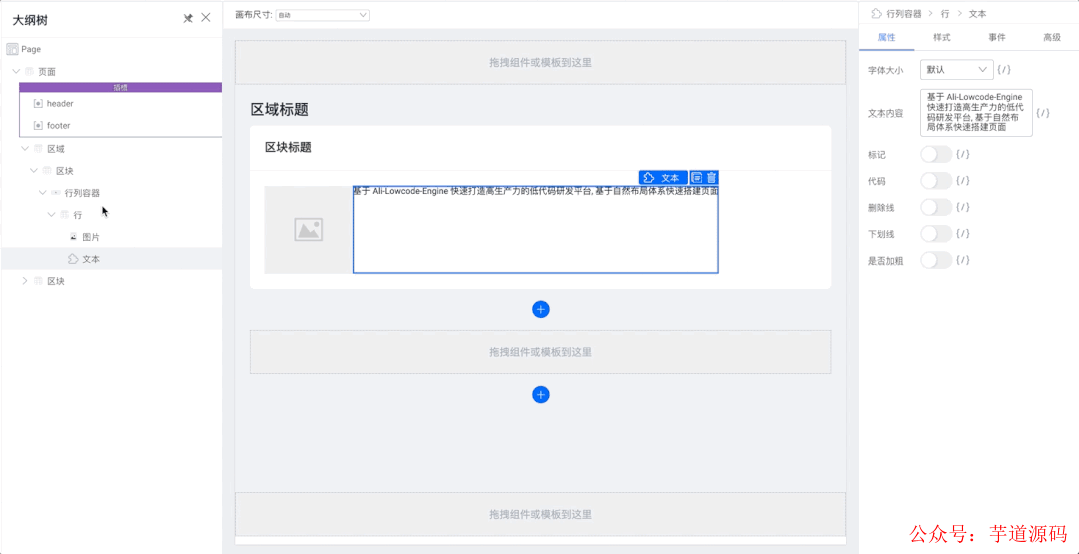Viewport: 1079px width, 554px height.
Task: Turn on the 是否加粗 bold switch
Action: [x=936, y=260]
